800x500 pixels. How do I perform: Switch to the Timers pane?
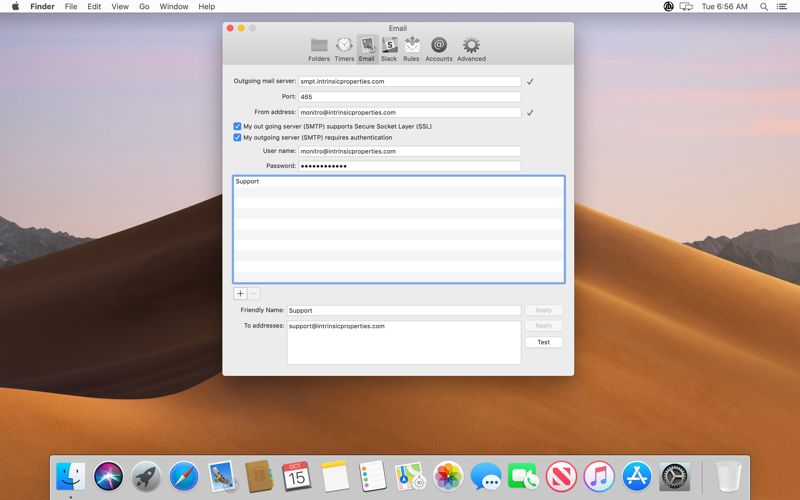(x=344, y=49)
